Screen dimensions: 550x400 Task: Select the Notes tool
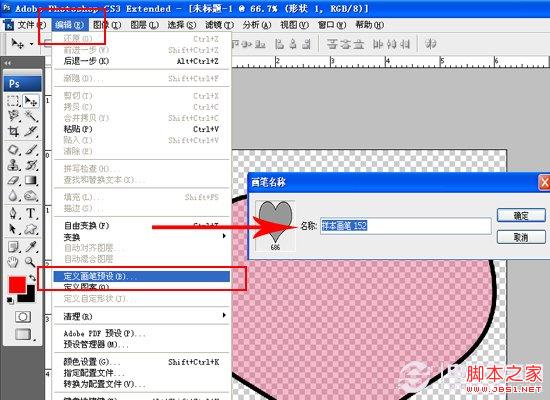[13, 247]
